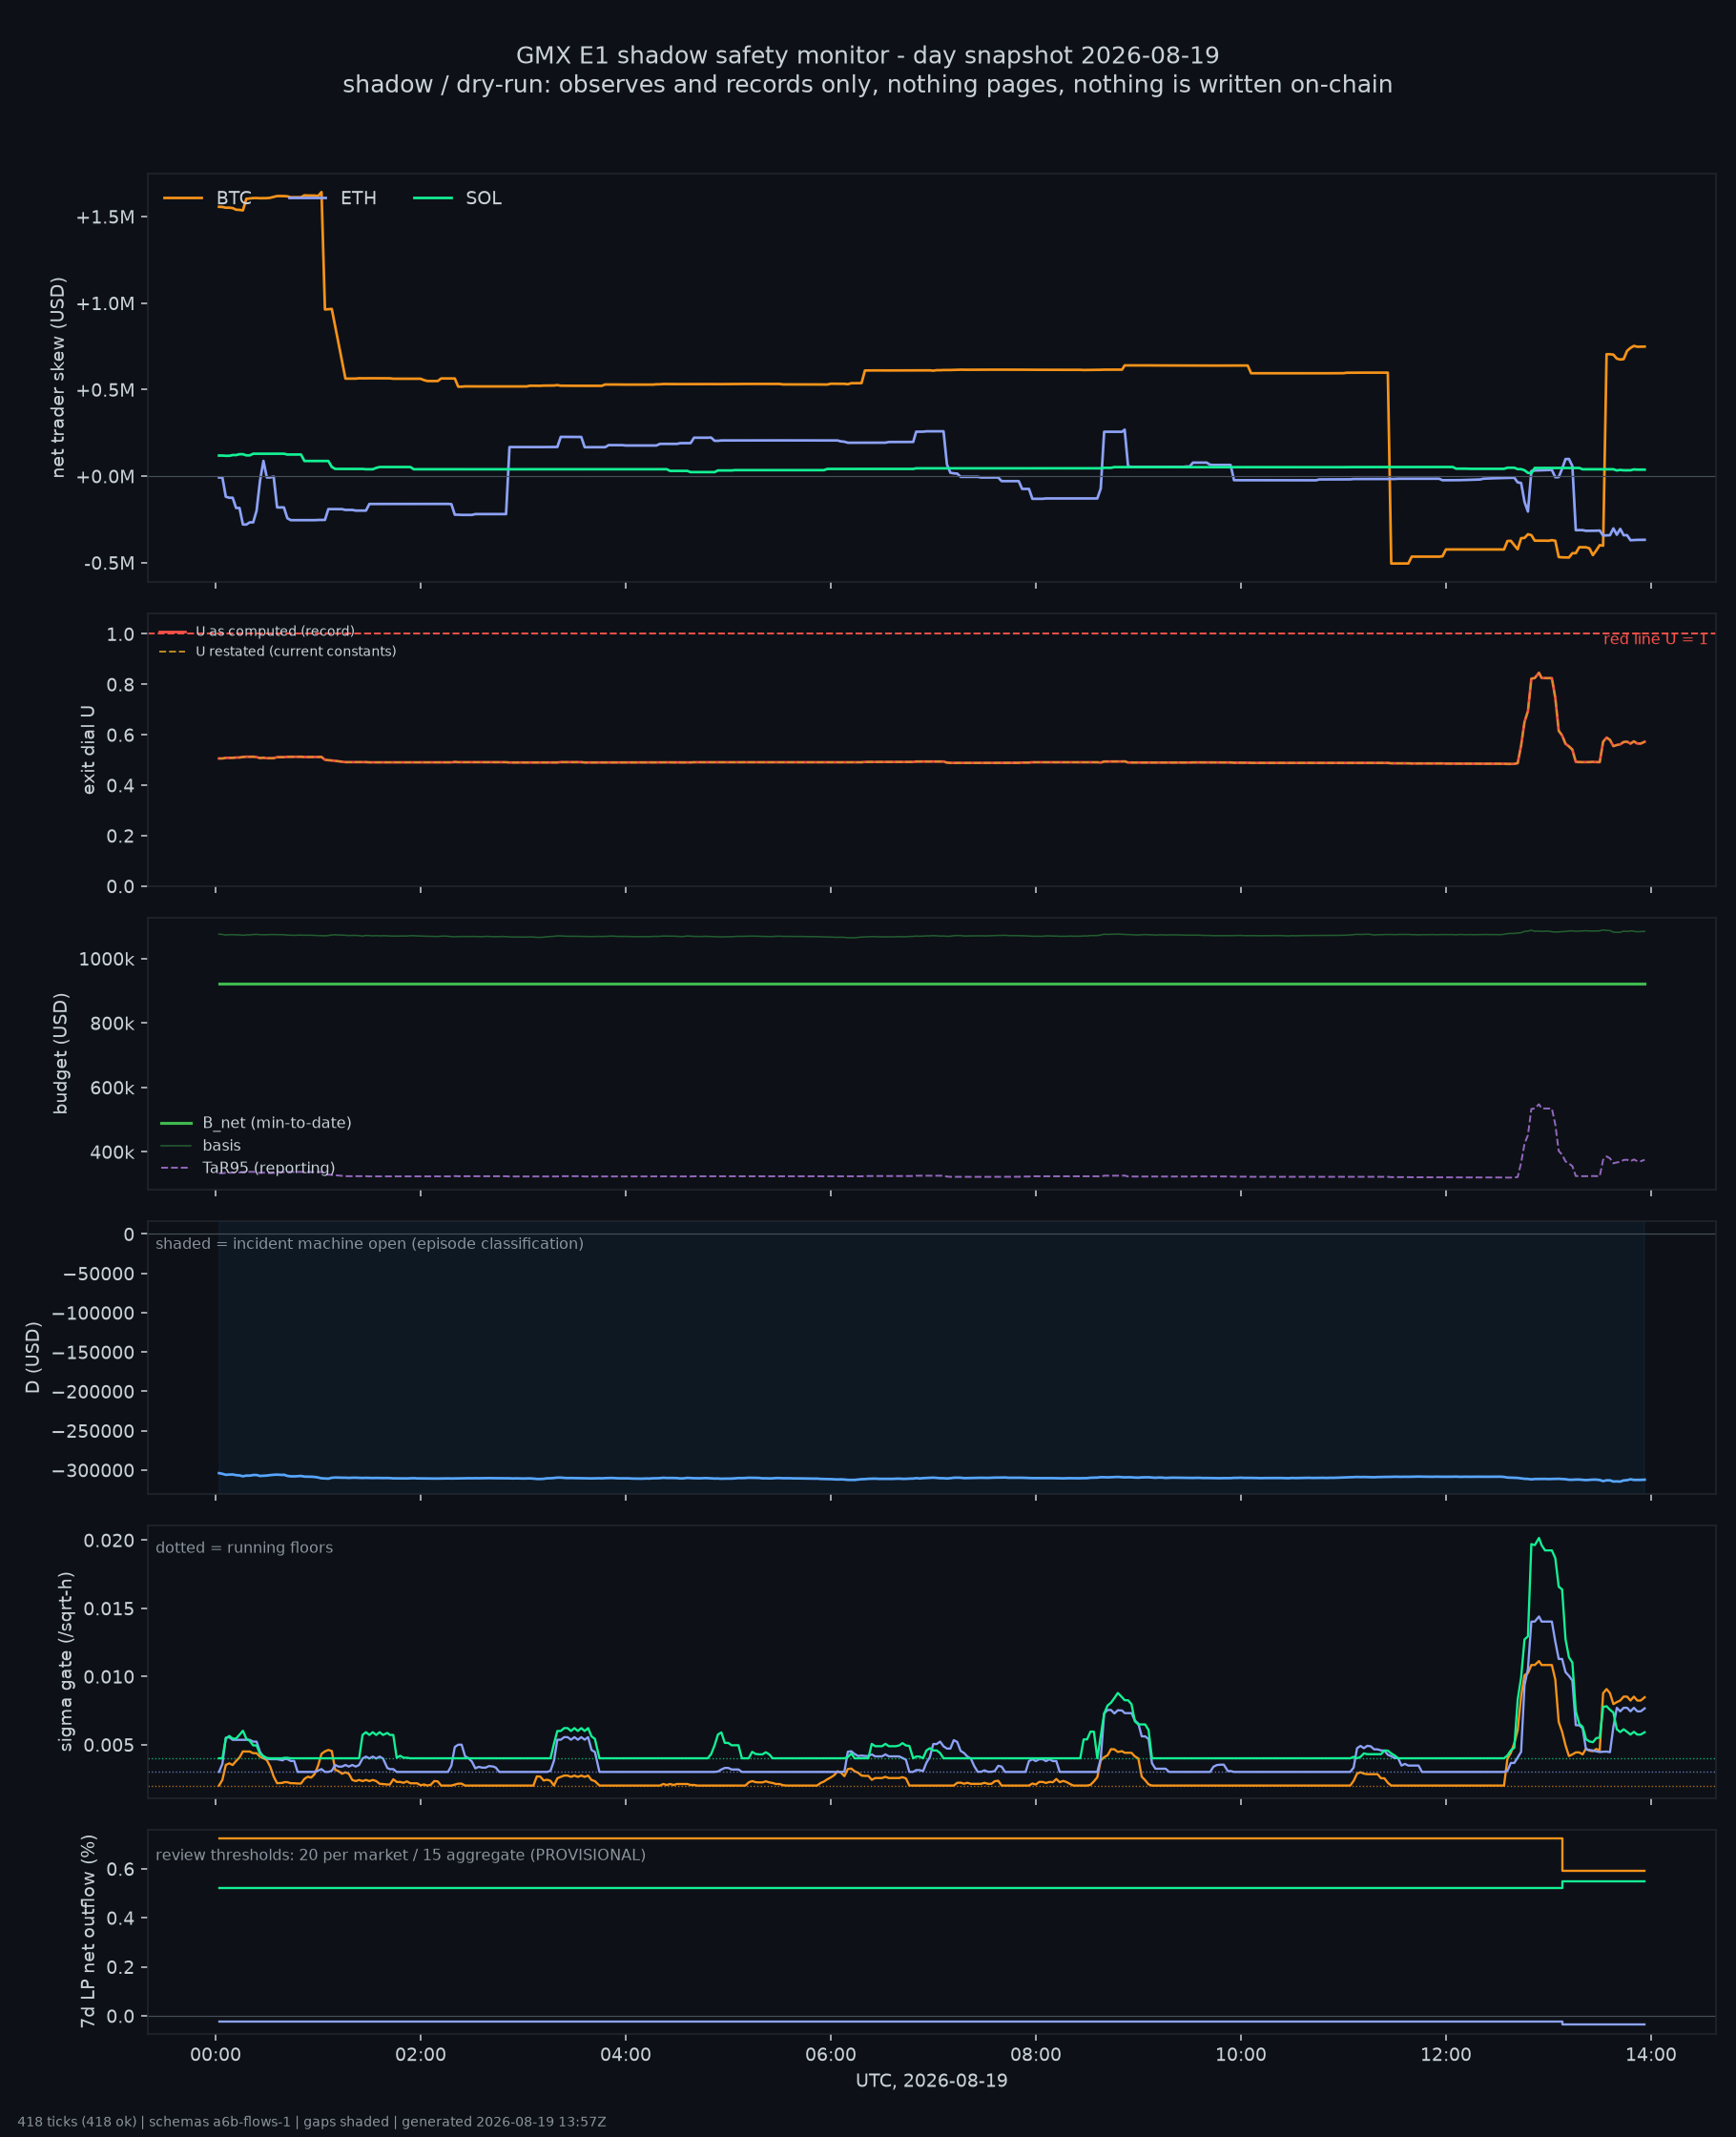Screen dimensions: 1736x2137
Task: Click the '400k' budget tick label
Action: (111, 1152)
